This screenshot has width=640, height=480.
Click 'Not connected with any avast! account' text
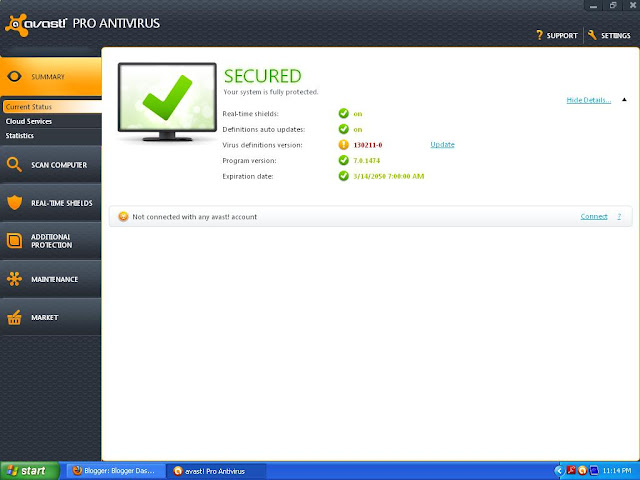[195, 217]
